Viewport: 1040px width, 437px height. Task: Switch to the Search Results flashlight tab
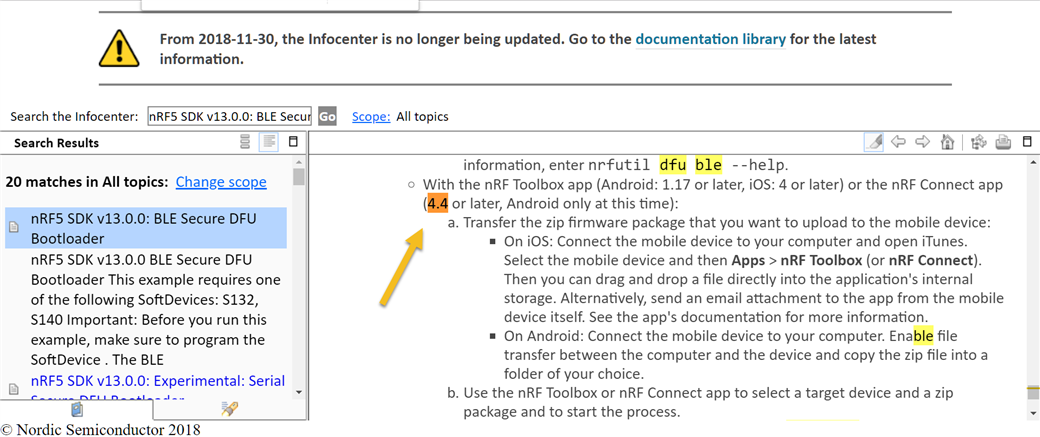click(x=229, y=409)
